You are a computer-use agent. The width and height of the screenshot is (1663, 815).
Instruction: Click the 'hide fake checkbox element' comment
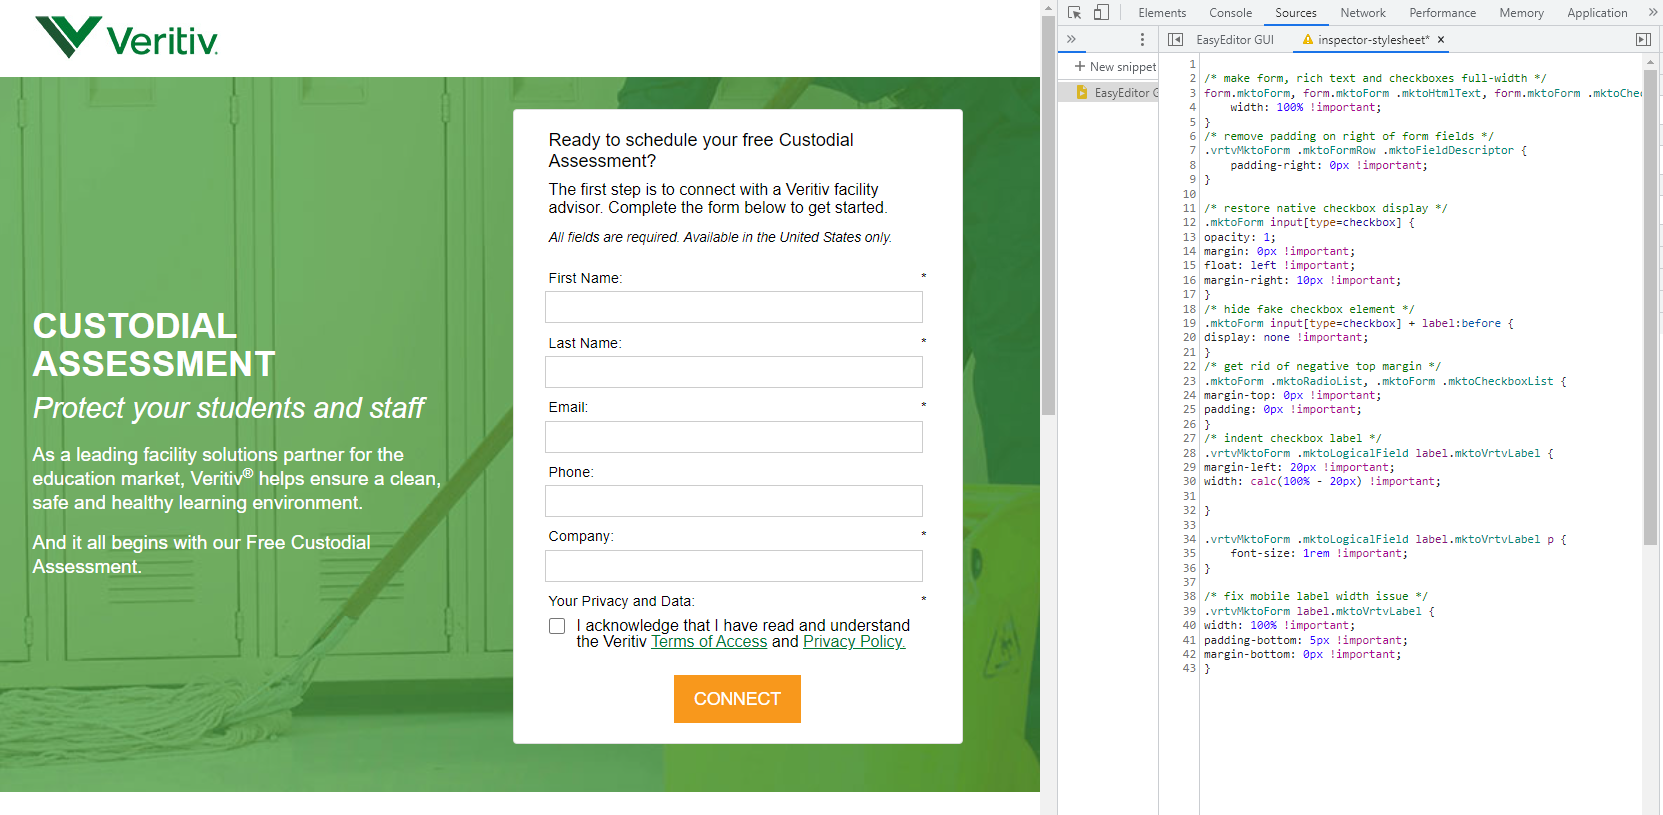(1309, 309)
